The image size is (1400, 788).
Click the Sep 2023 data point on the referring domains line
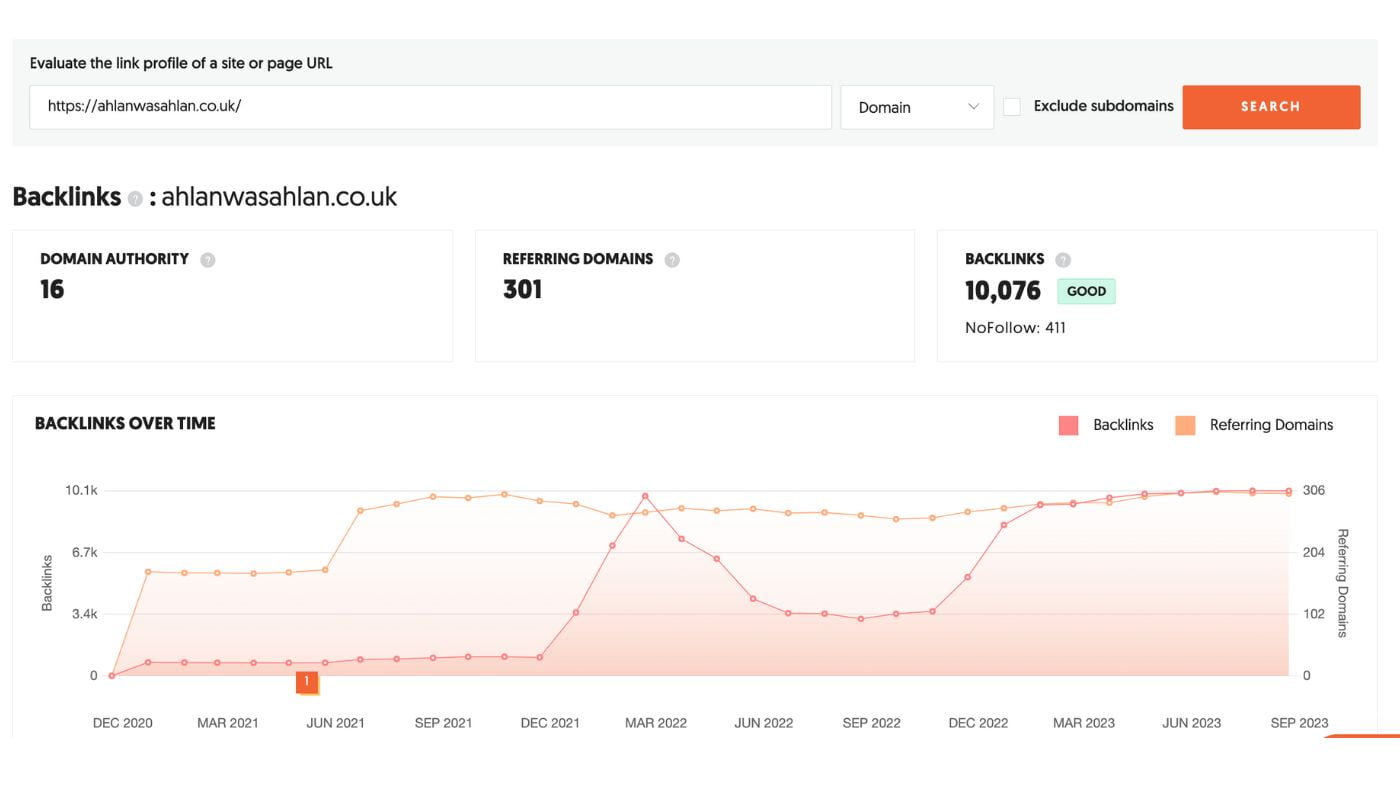[x=1290, y=490]
